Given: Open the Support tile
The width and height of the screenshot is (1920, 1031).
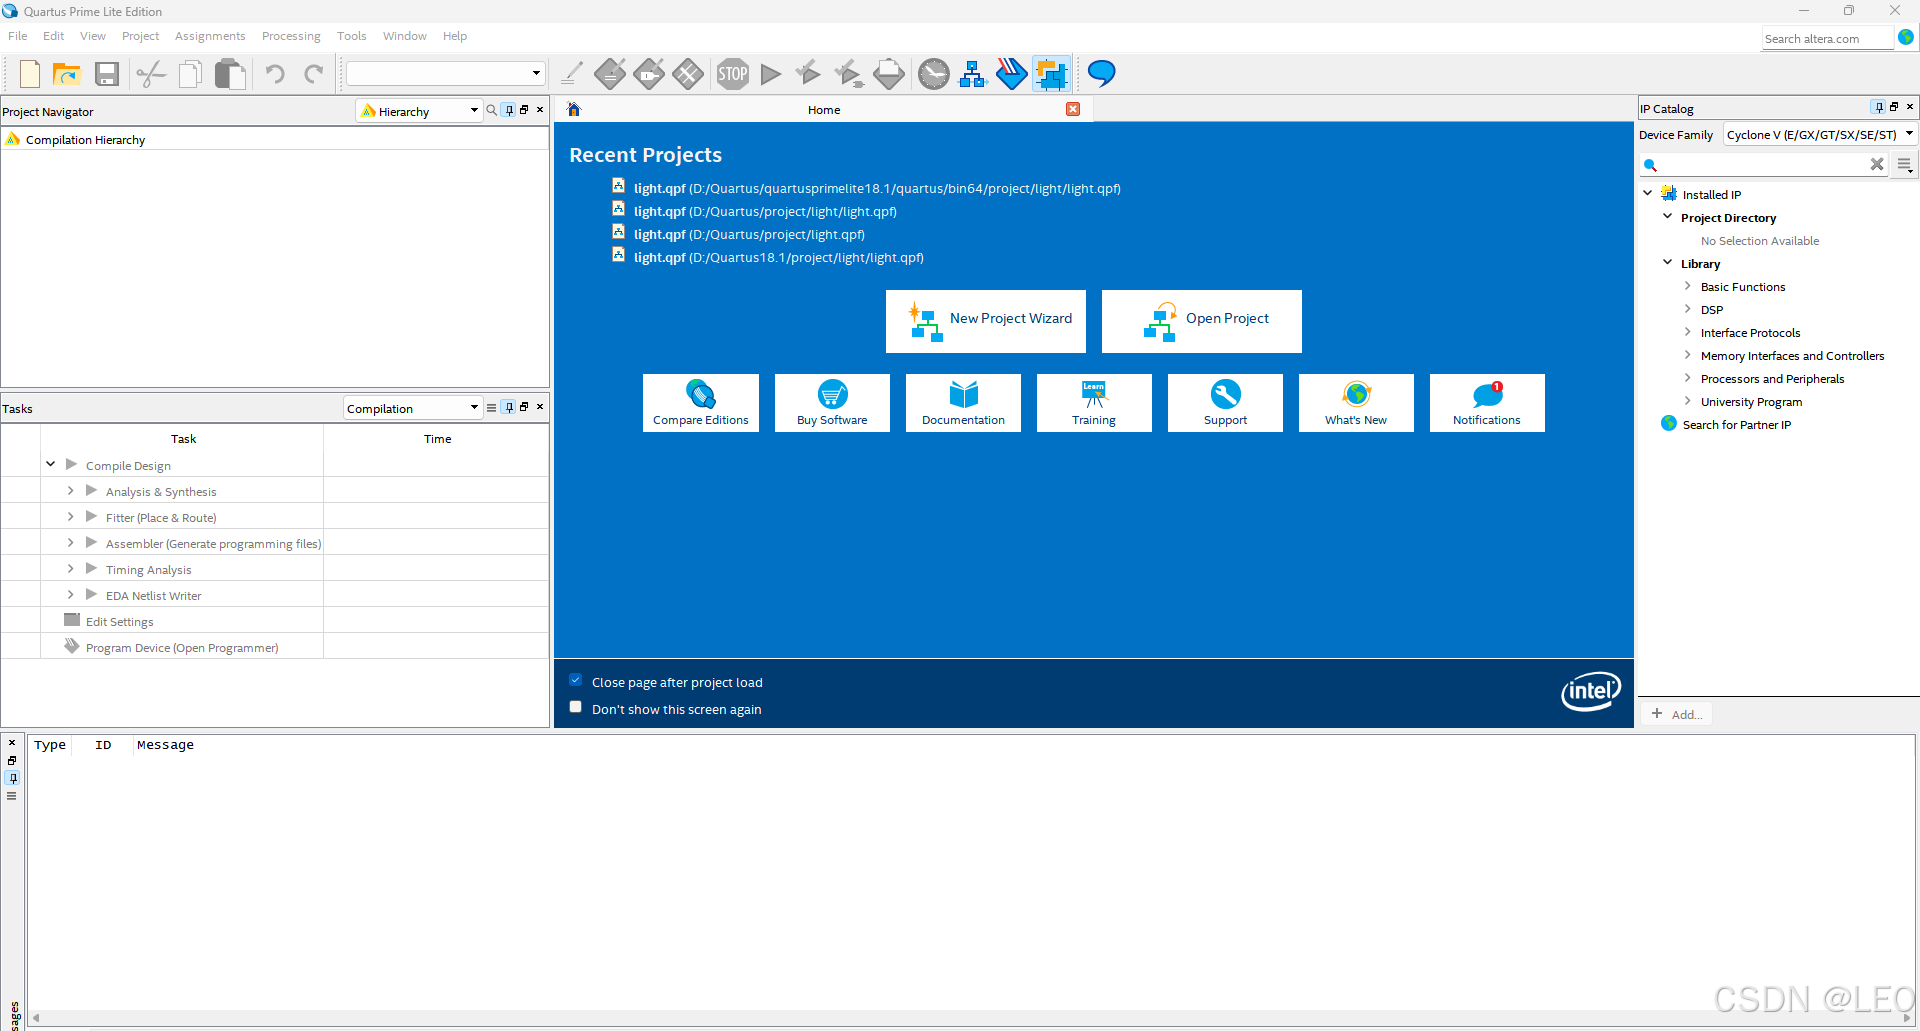Looking at the screenshot, I should coord(1225,403).
